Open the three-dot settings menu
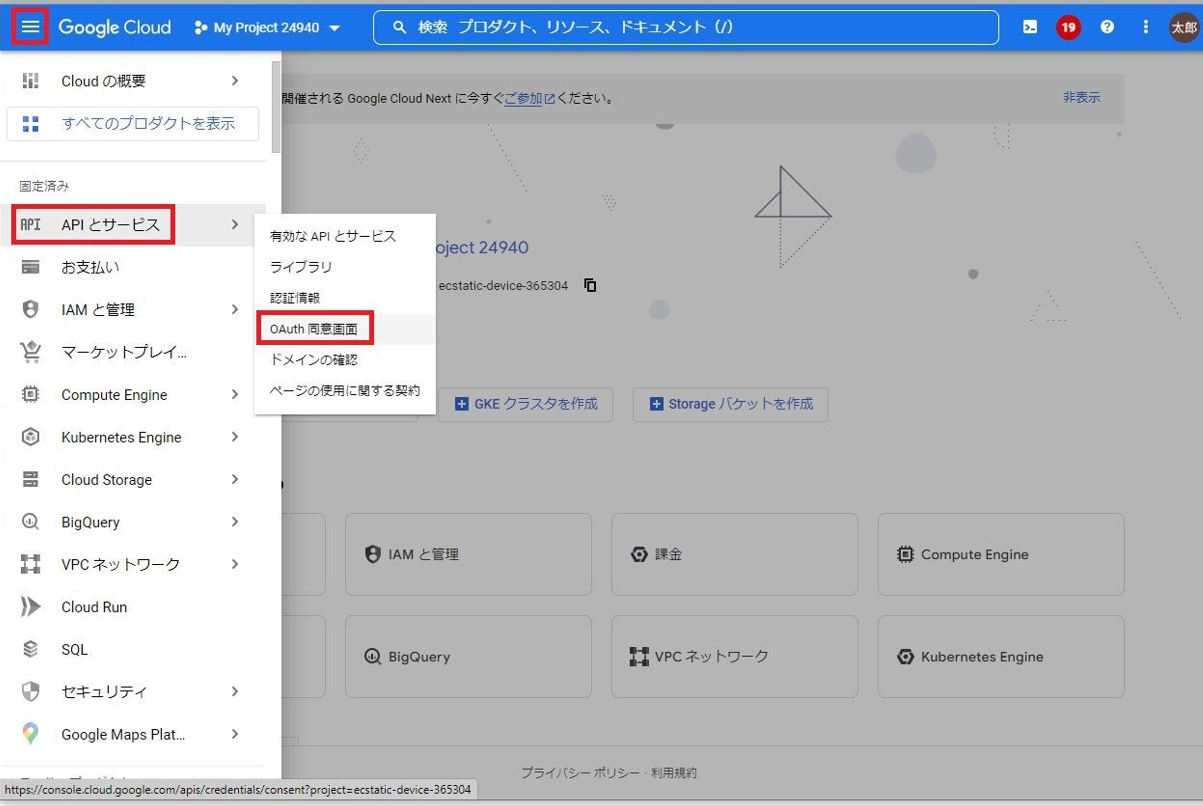The height and width of the screenshot is (806, 1203). tap(1146, 27)
